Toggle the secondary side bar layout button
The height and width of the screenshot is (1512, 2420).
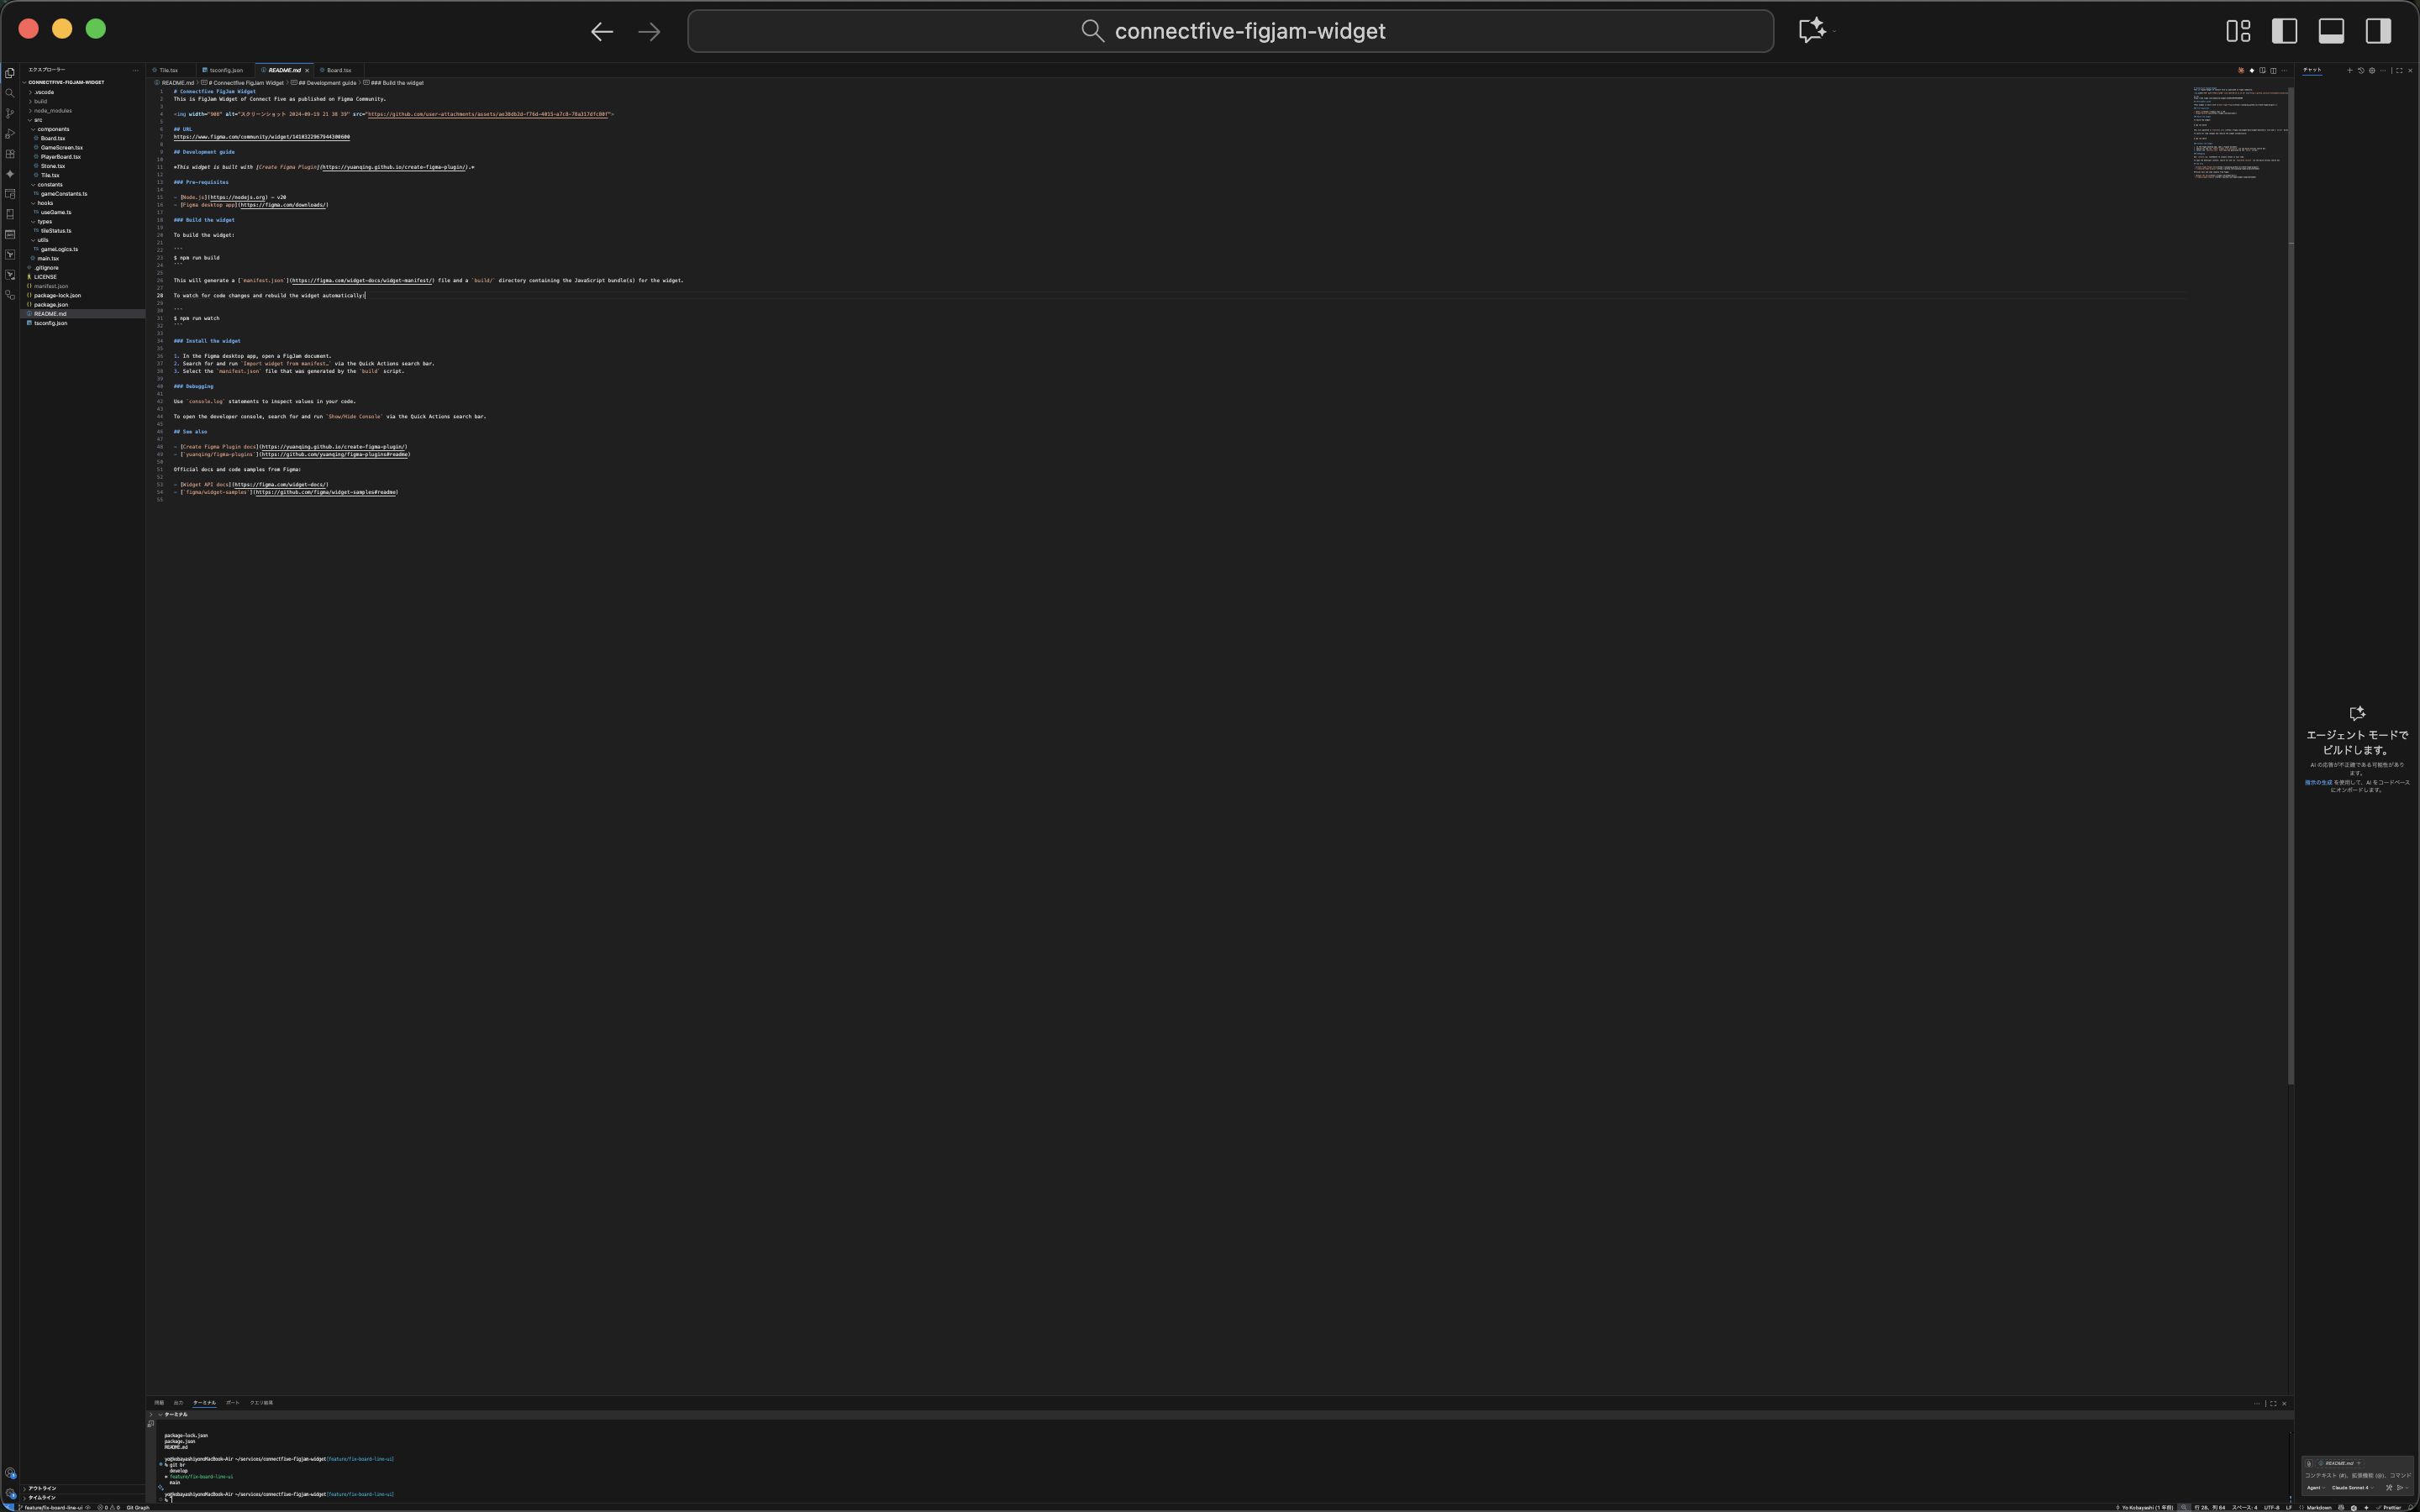[2378, 31]
